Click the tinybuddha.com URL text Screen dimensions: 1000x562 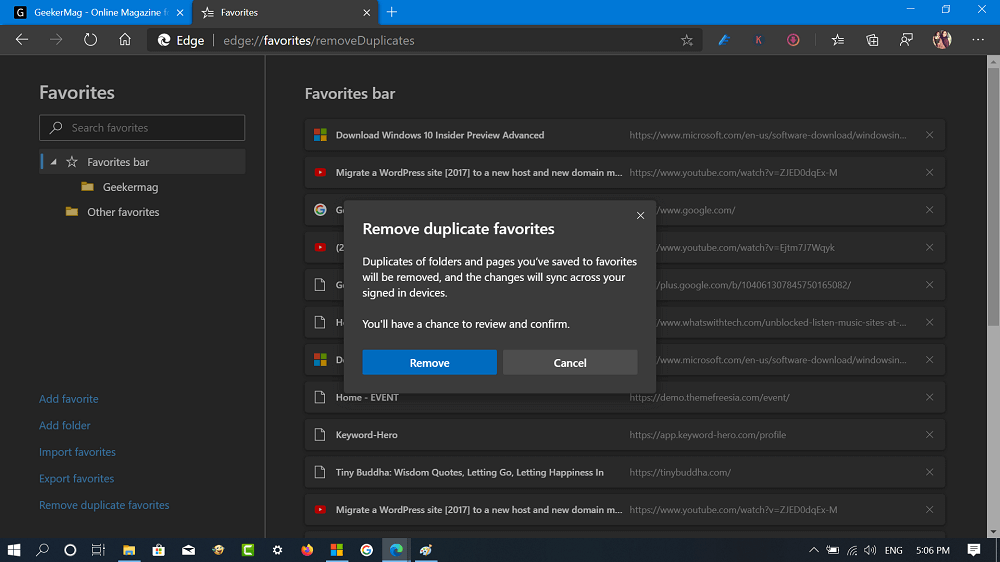(680, 473)
